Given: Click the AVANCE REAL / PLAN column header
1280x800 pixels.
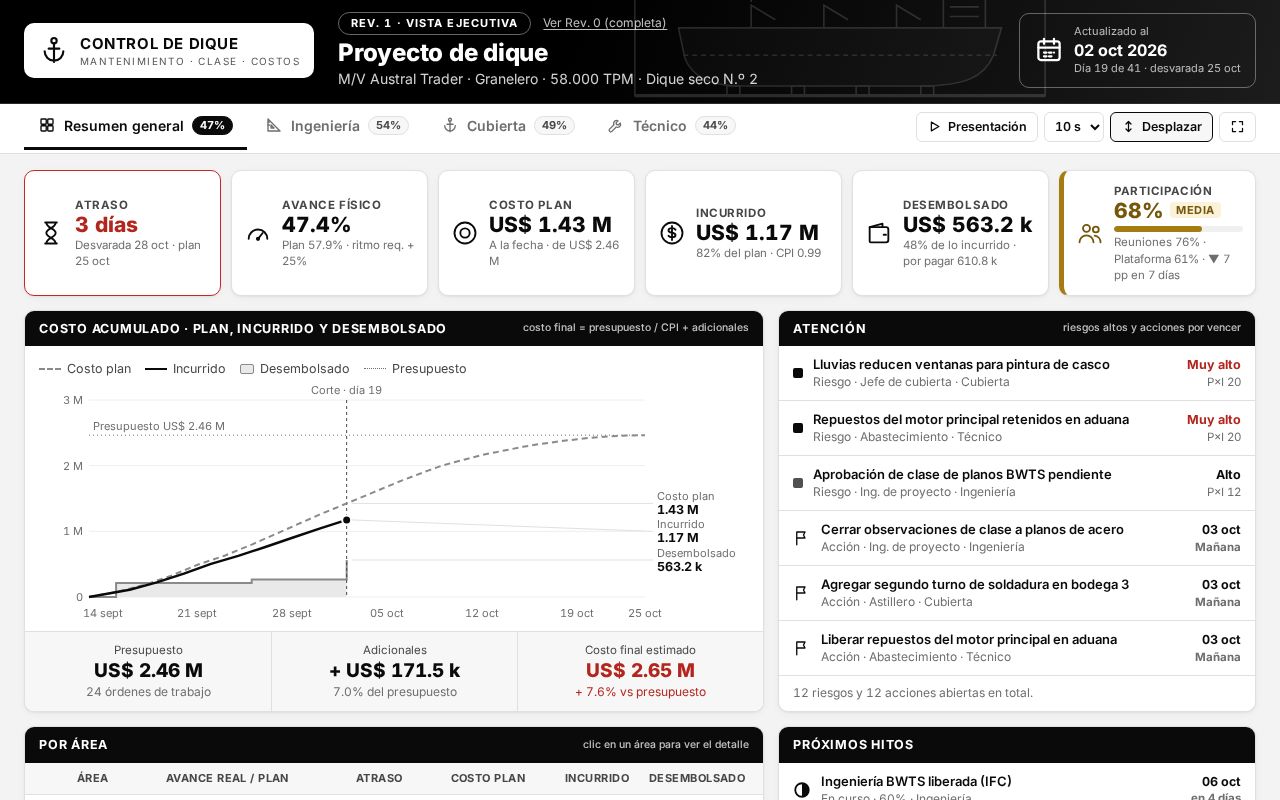Looking at the screenshot, I should [227, 778].
